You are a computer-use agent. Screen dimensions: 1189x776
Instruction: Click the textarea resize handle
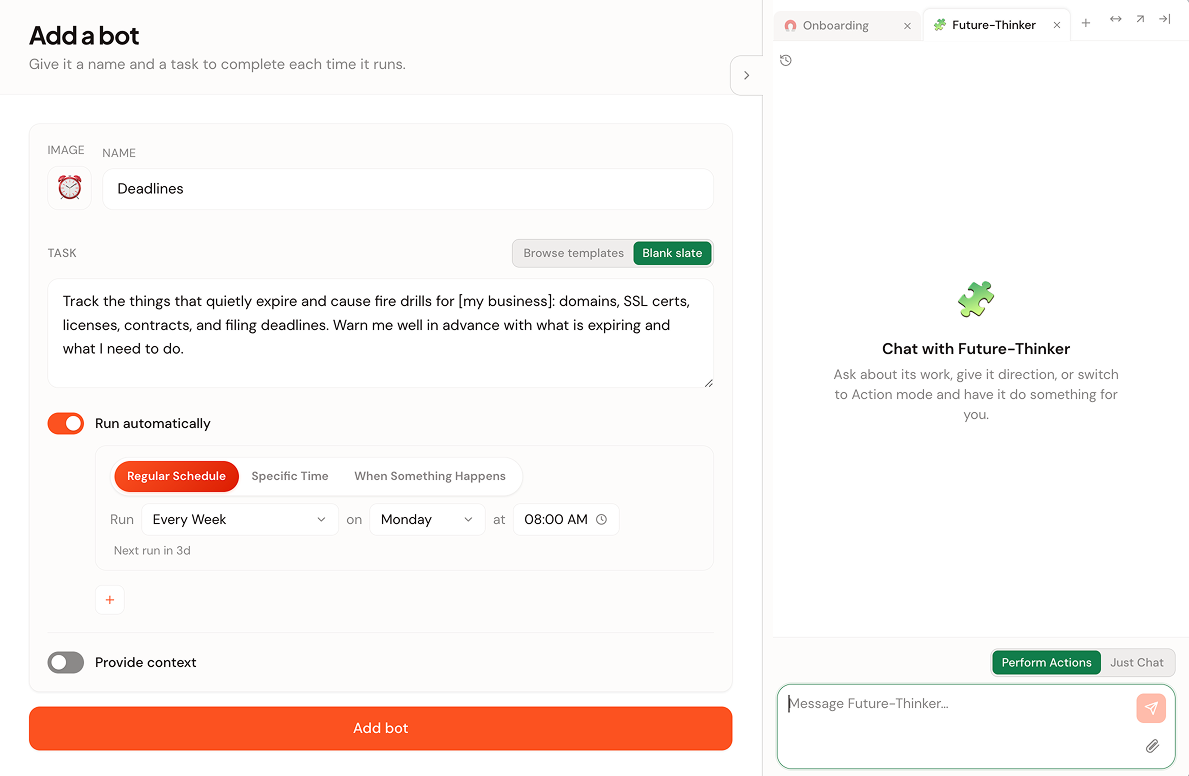pyautogui.click(x=708, y=383)
